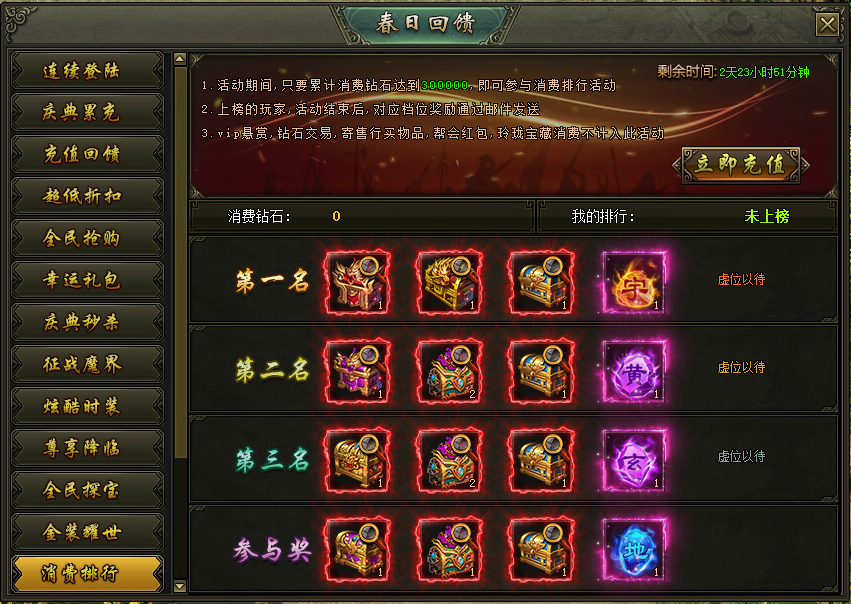
Task: Click the flaming 宇 orb reward icon
Action: [634, 282]
